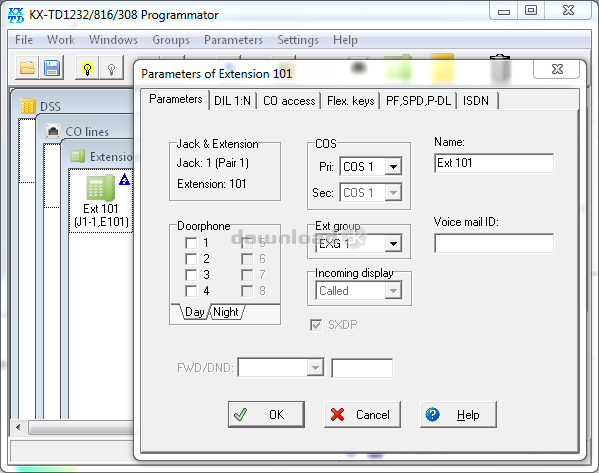Click the unlit lightbulb toolbar icon
Viewport: 599px width, 473px height.
[x=112, y=68]
